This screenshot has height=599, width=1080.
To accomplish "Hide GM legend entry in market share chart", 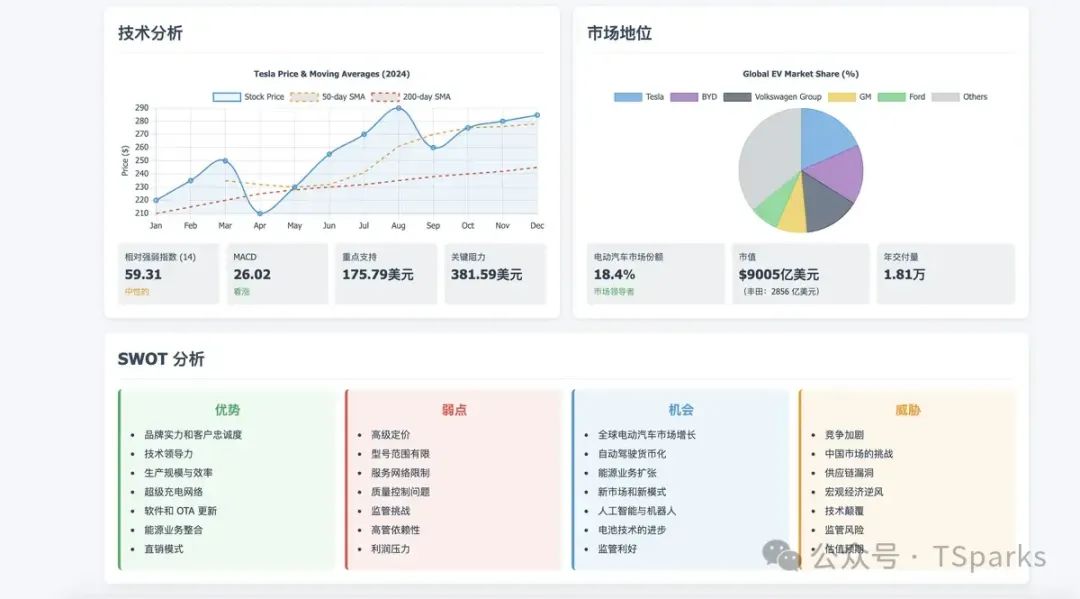I will 842,97.
